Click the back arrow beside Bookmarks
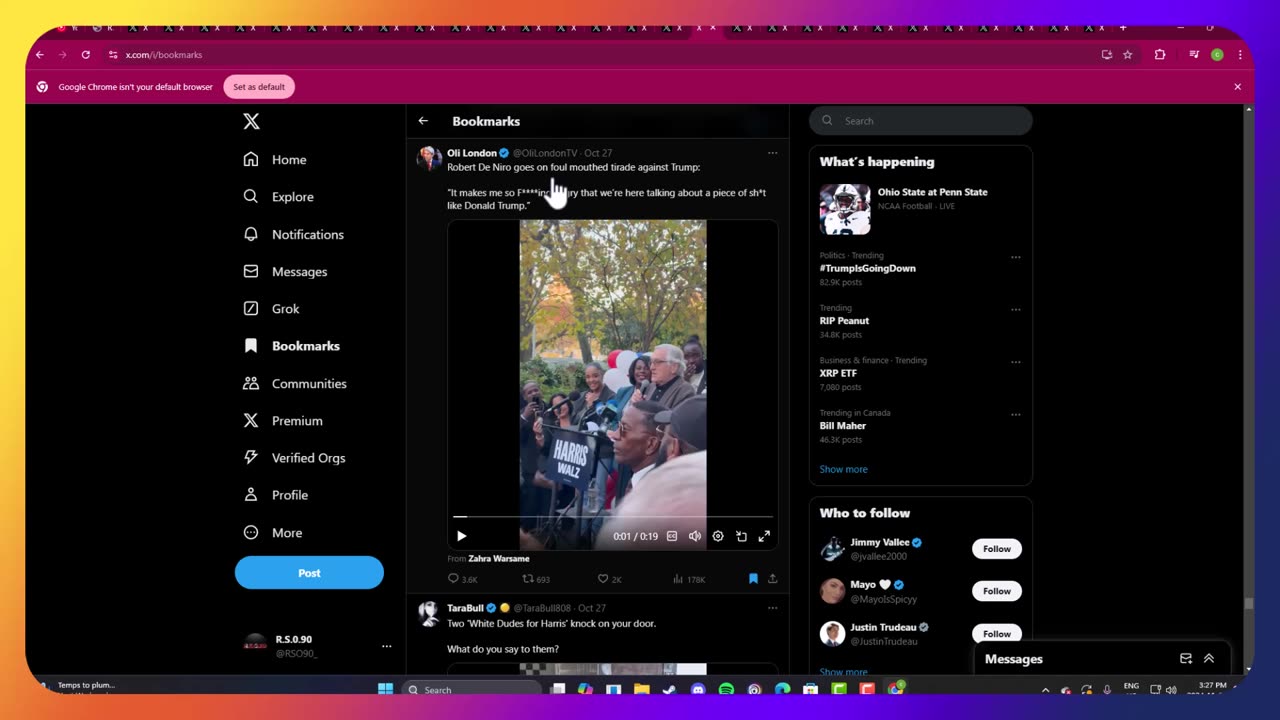 click(x=423, y=121)
